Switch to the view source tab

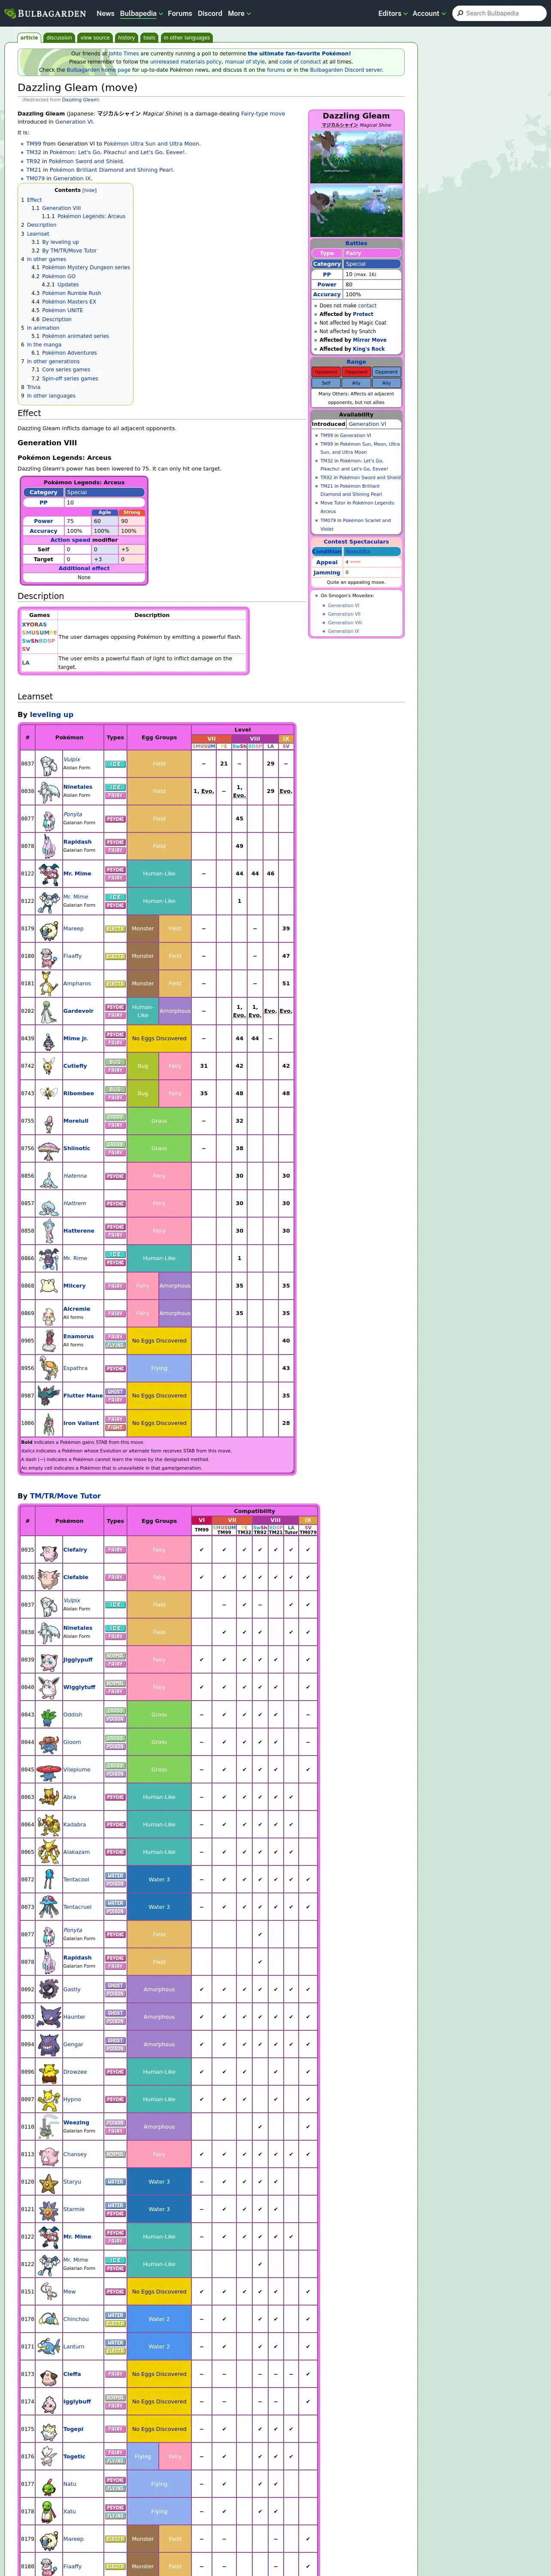pyautogui.click(x=95, y=38)
